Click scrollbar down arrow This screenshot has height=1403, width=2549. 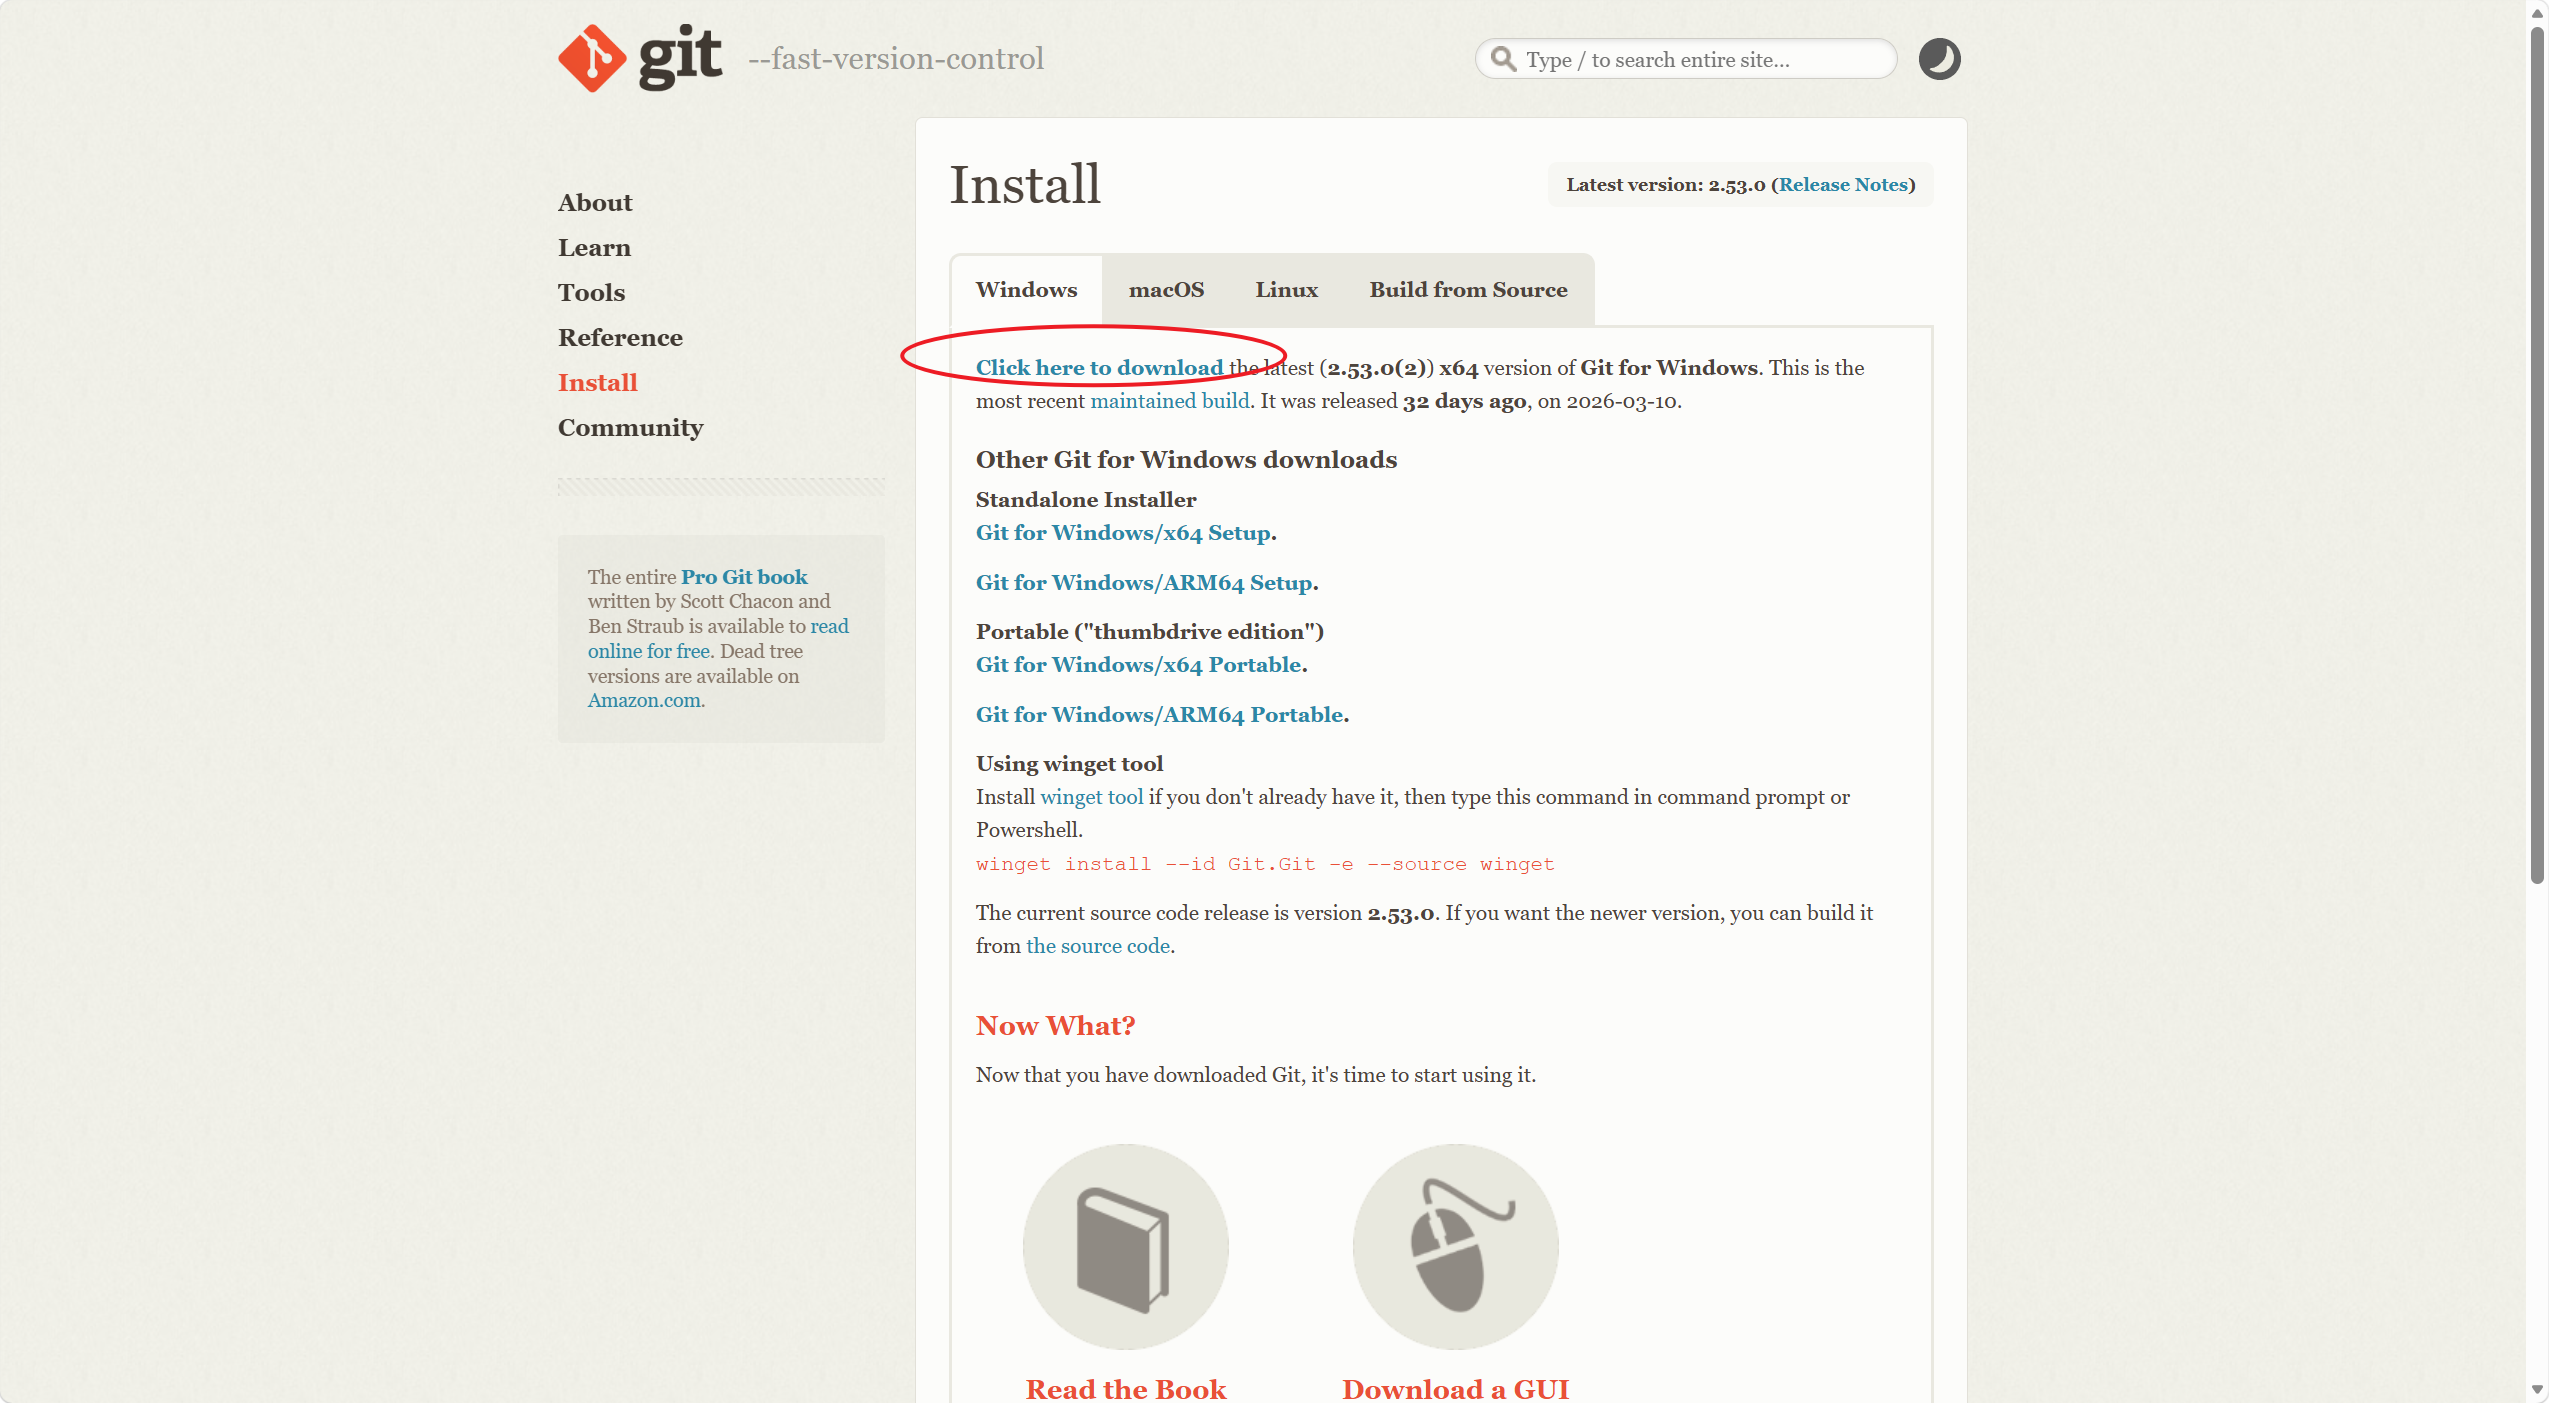2537,1390
